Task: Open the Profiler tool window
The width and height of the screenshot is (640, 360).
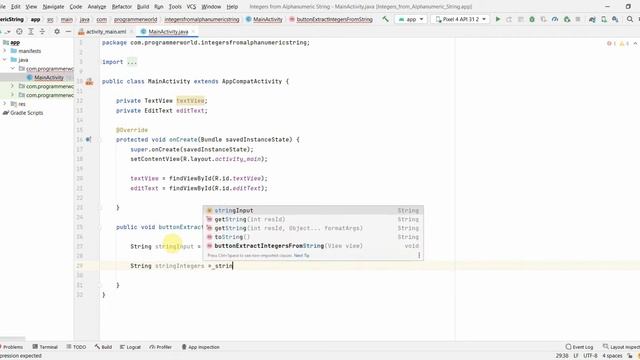Action: [160, 347]
